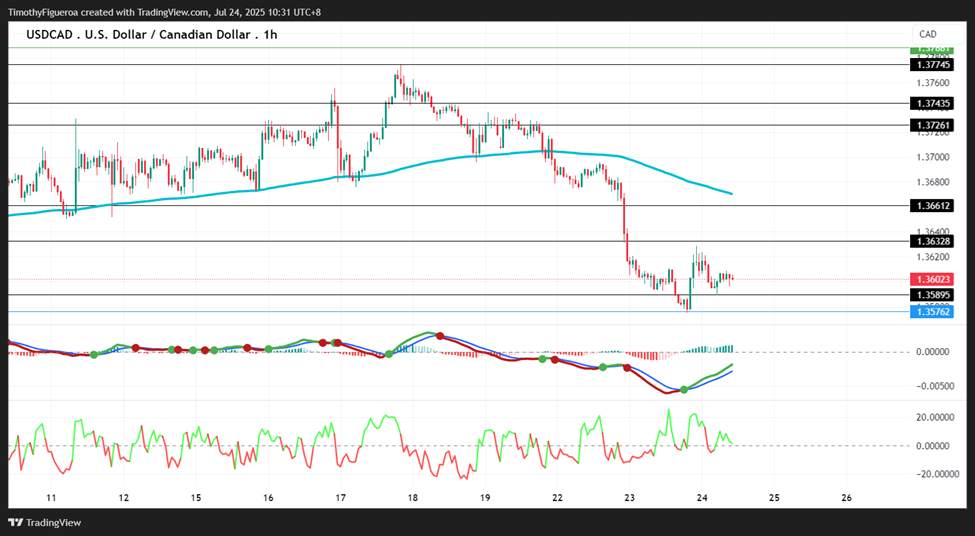Click date label 25 on the time axis
Screen dimensions: 975x536
pyautogui.click(x=774, y=498)
